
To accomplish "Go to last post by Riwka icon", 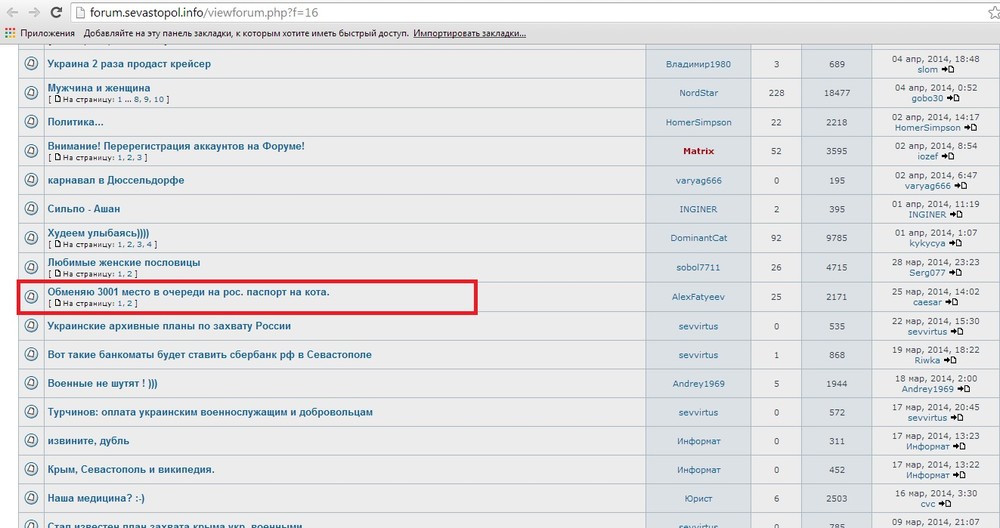I will click(950, 360).
